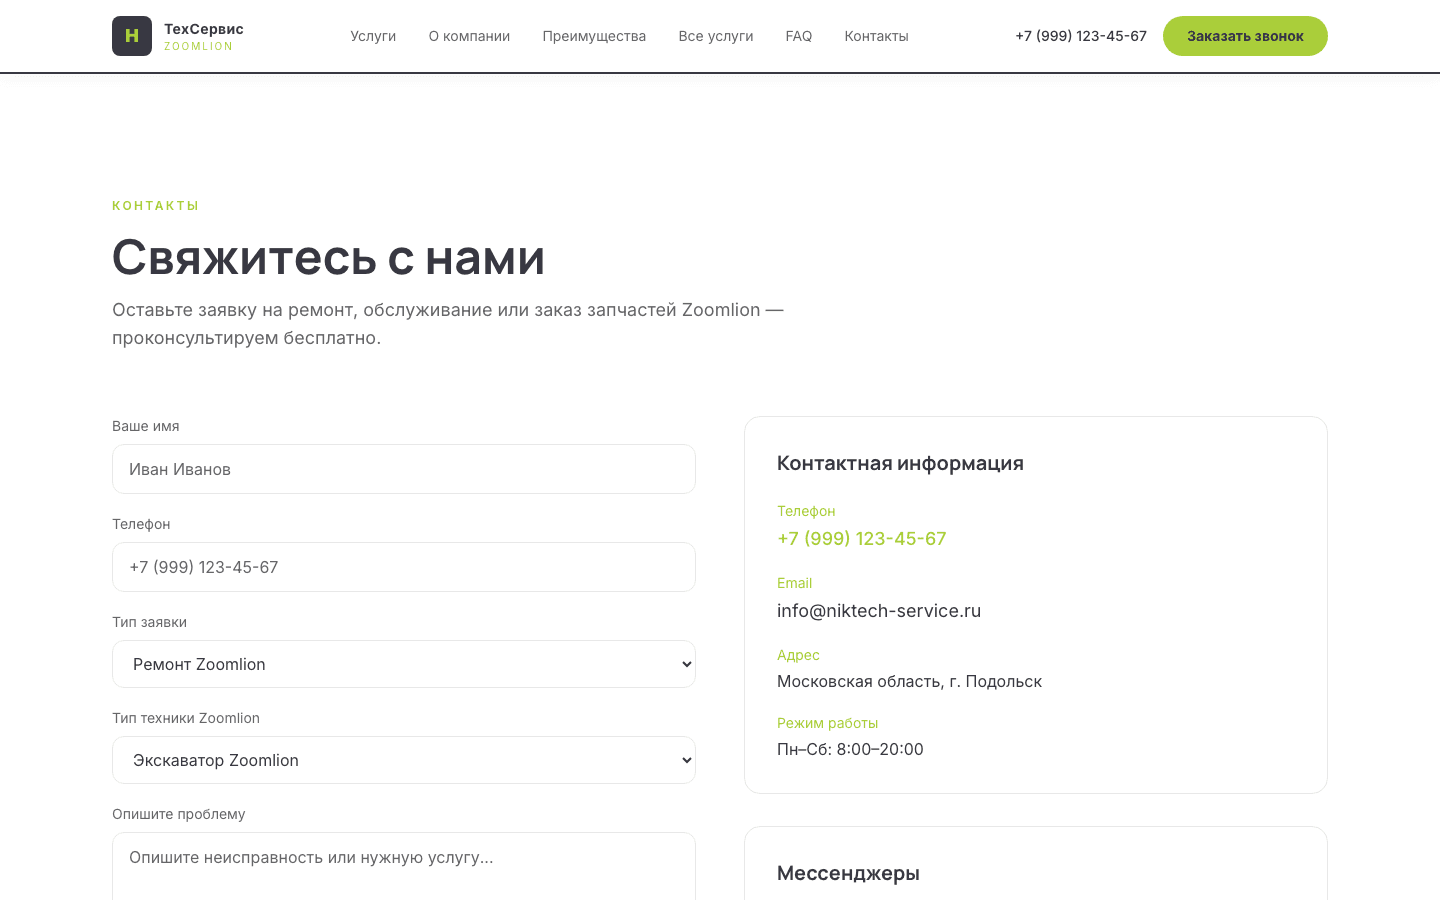Viewport: 1440px width, 900px height.
Task: Navigate to Контакты in header
Action: point(876,36)
